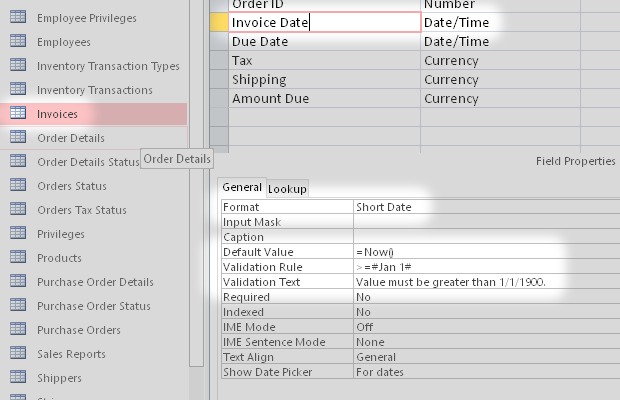Viewport: 620px width, 400px height.
Task: Click the Invoices table icon
Action: coord(18,114)
